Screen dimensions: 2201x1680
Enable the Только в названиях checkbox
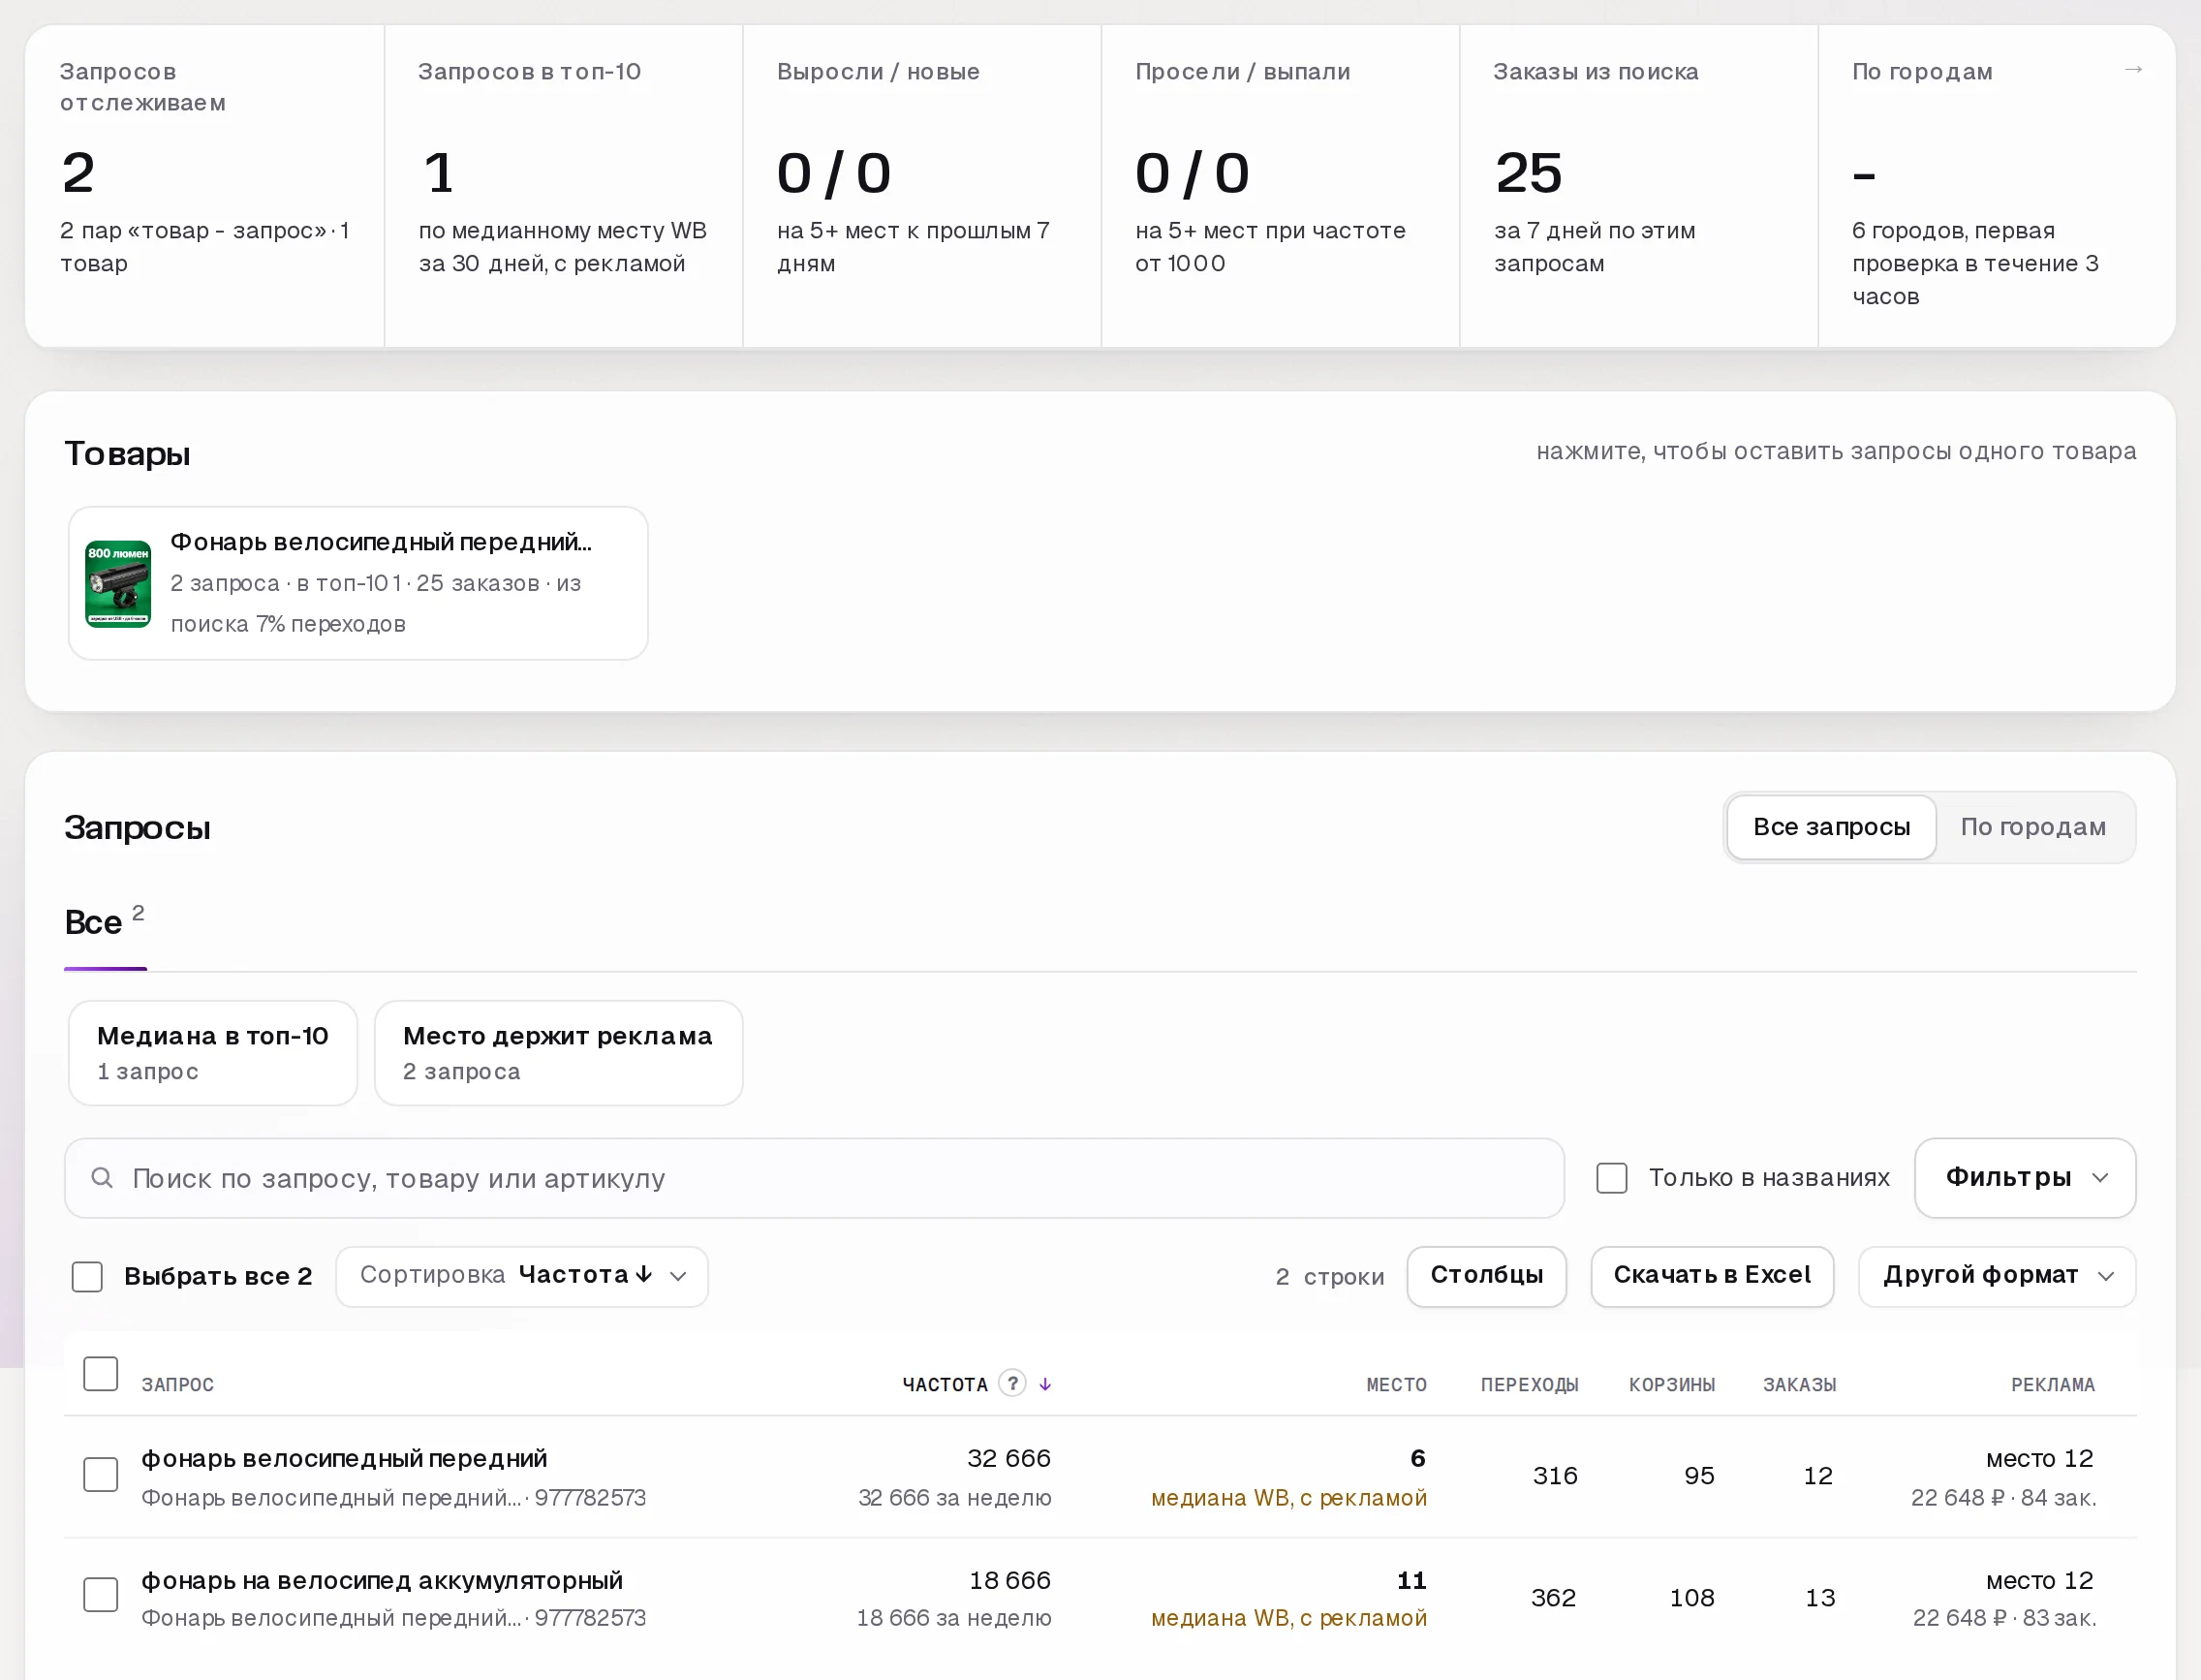pos(1612,1178)
